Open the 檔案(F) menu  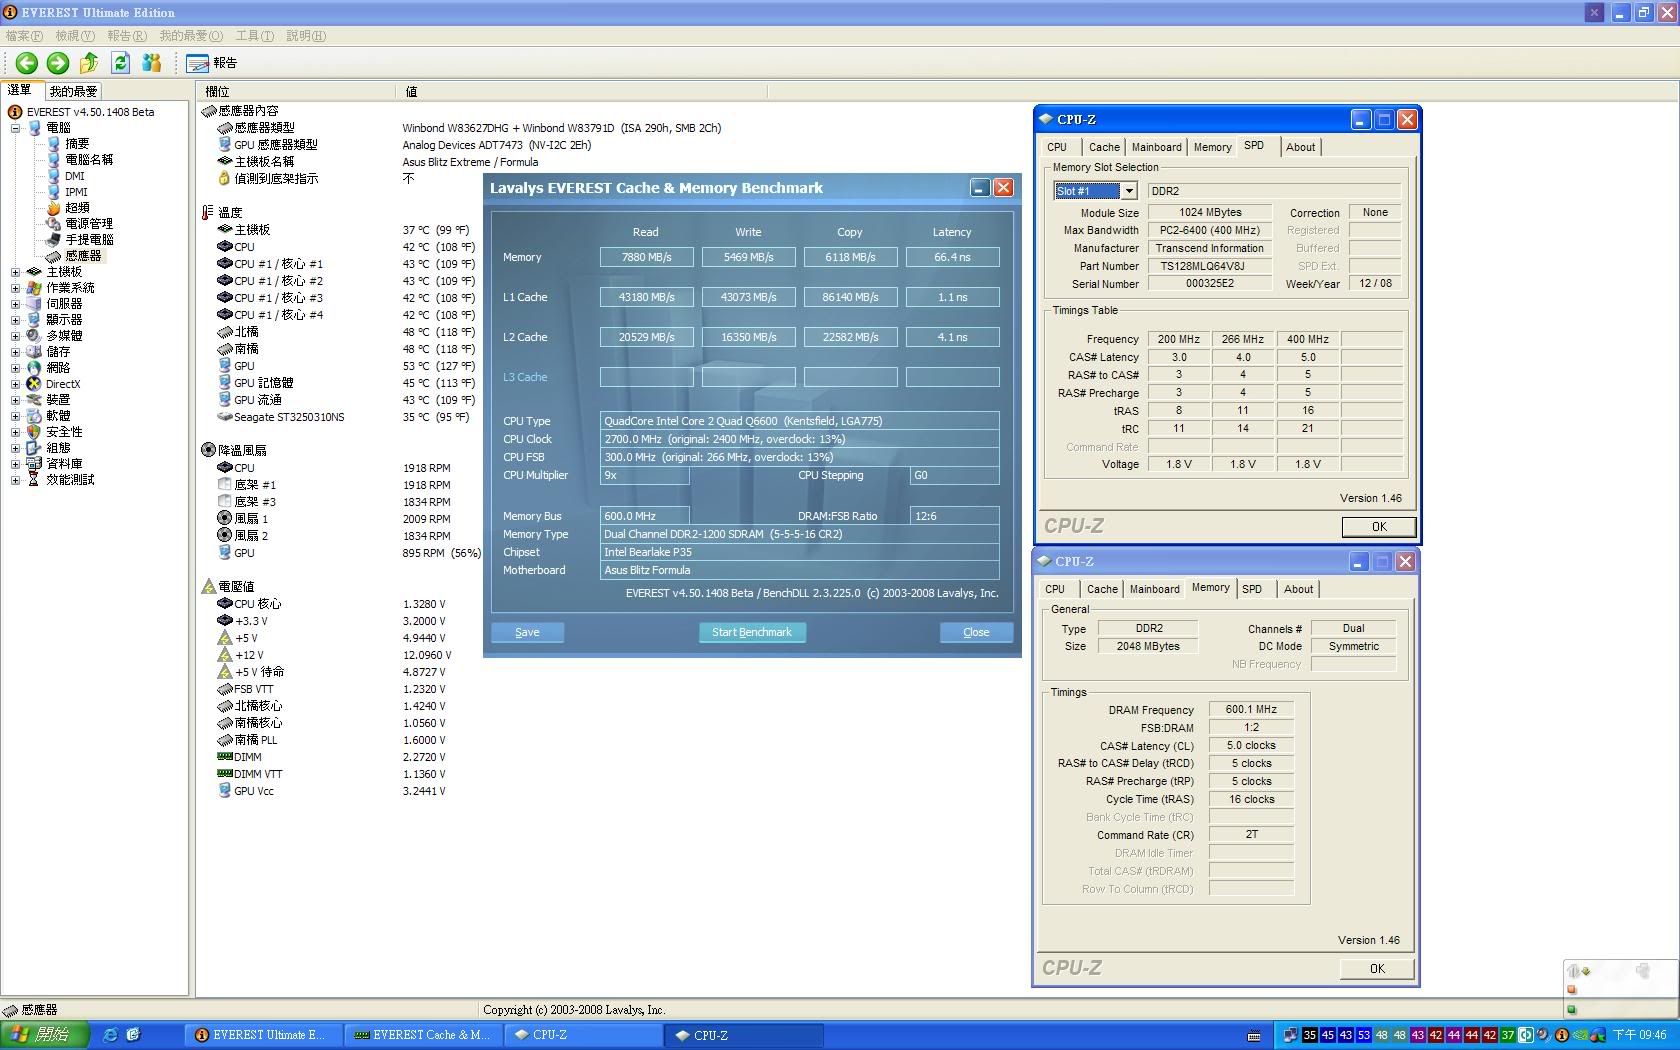(24, 36)
